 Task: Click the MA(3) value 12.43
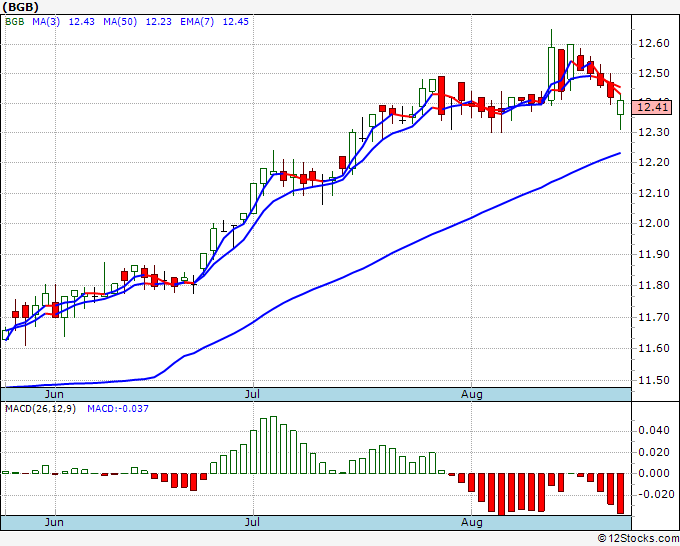point(82,21)
